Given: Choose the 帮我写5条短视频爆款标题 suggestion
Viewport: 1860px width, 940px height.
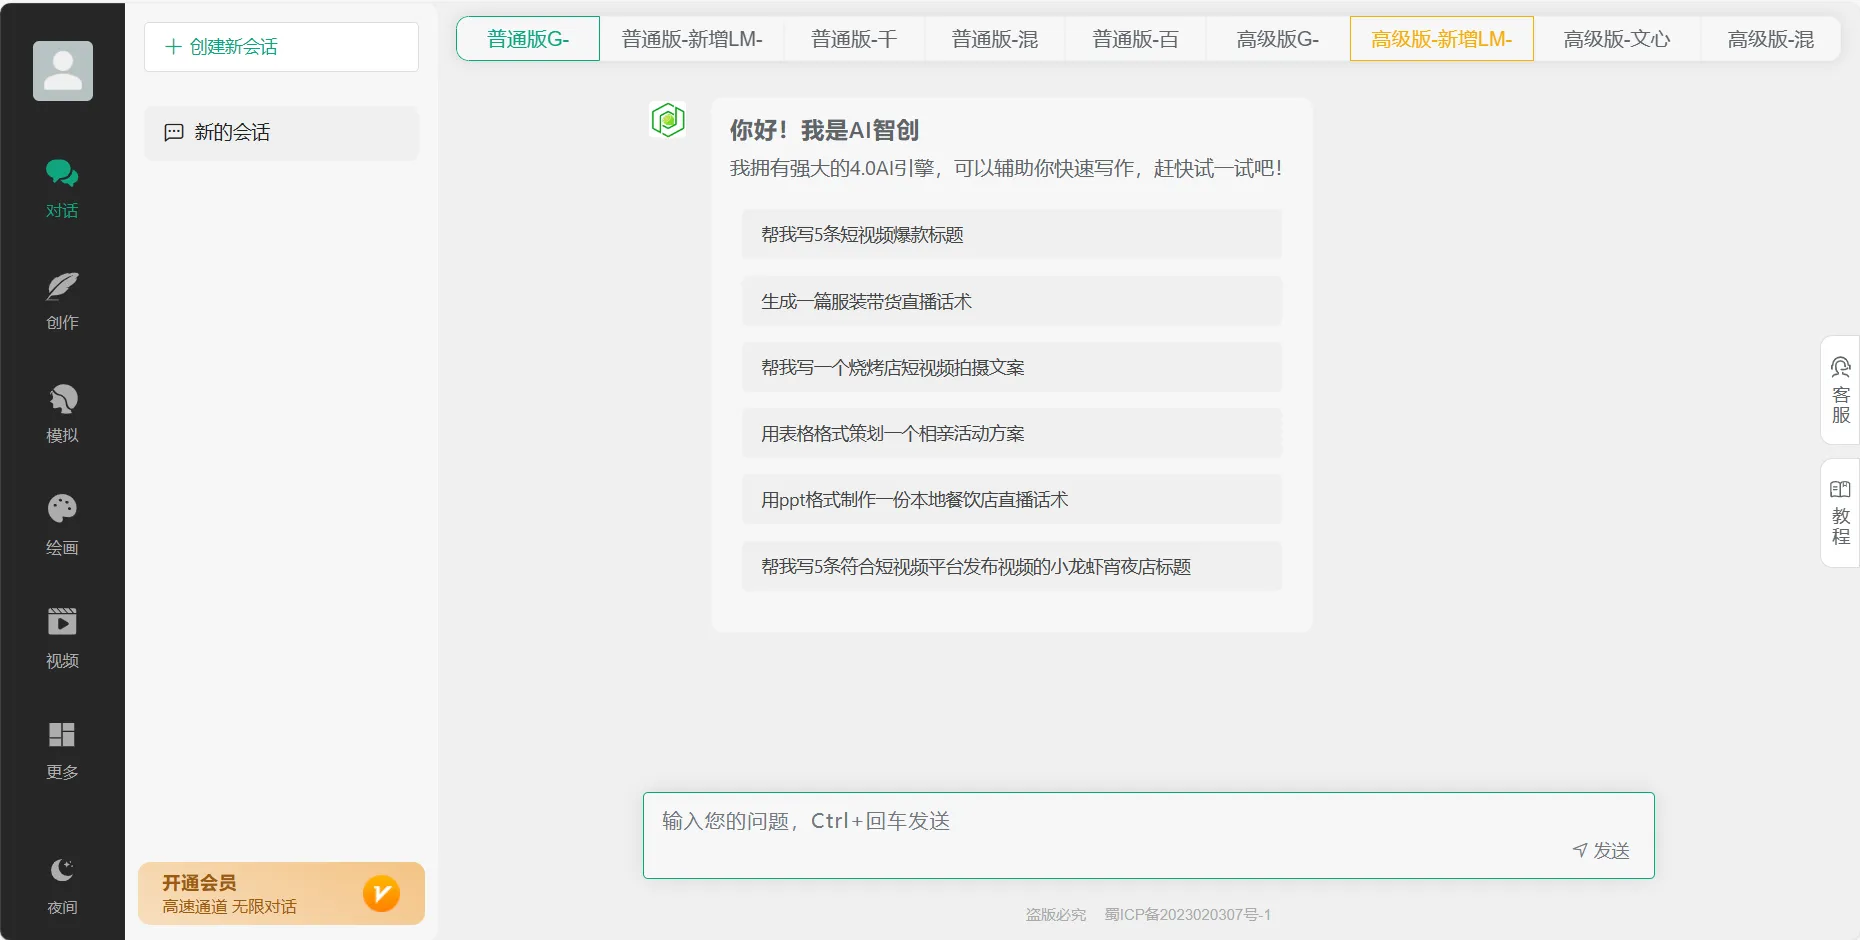Looking at the screenshot, I should point(1011,235).
